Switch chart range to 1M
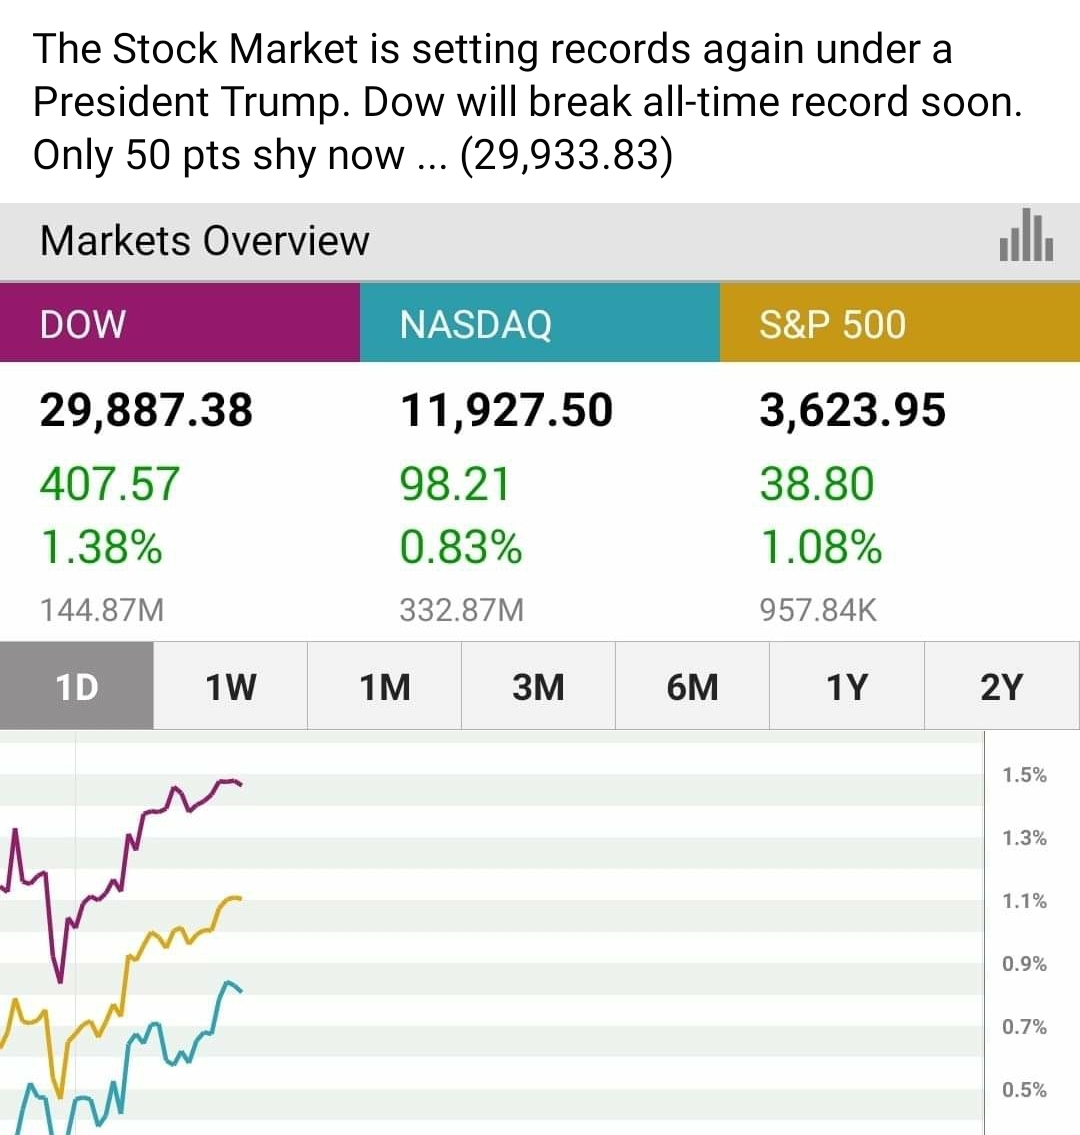 click(x=385, y=687)
